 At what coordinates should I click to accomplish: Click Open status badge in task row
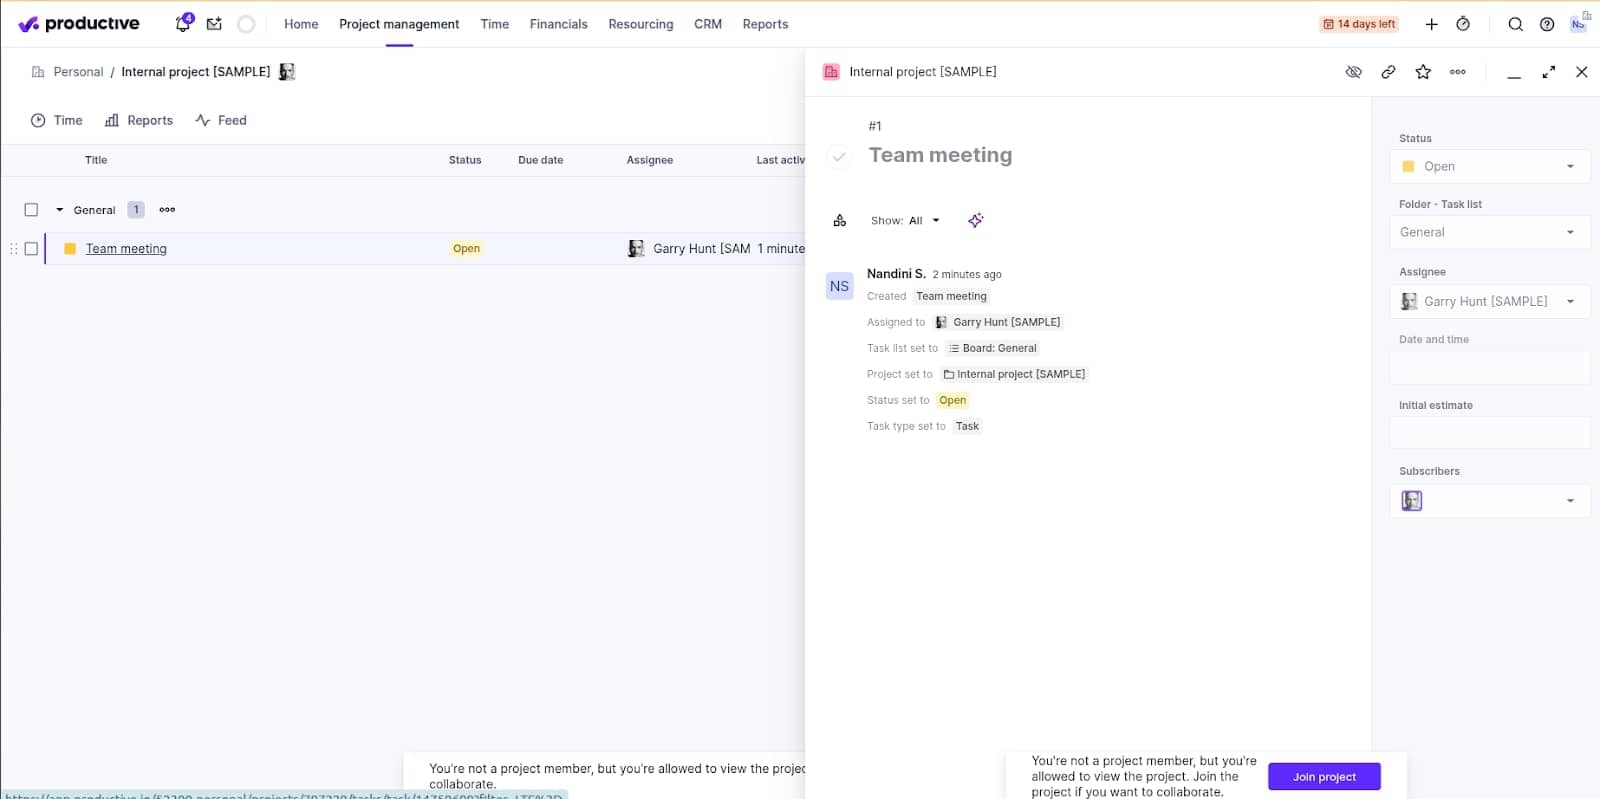point(466,249)
